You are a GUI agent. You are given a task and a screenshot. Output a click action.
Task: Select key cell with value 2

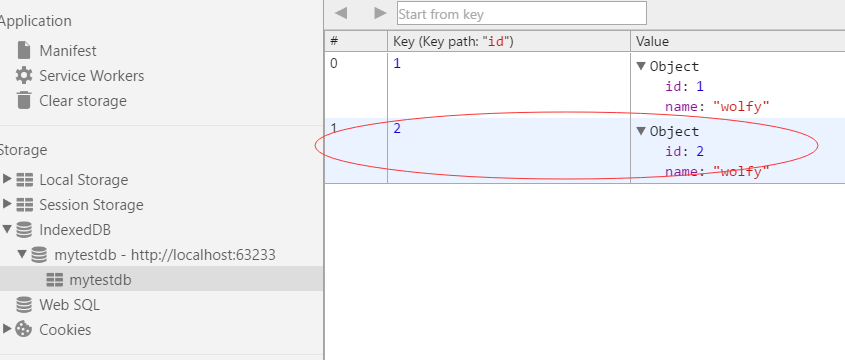[509, 150]
